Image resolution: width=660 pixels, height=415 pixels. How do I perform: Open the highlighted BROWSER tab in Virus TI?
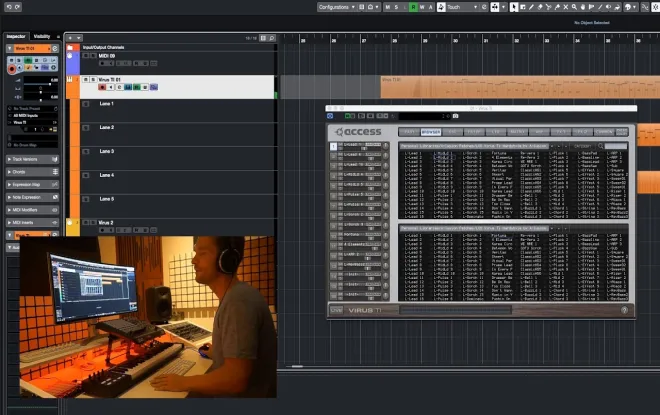[x=431, y=132]
